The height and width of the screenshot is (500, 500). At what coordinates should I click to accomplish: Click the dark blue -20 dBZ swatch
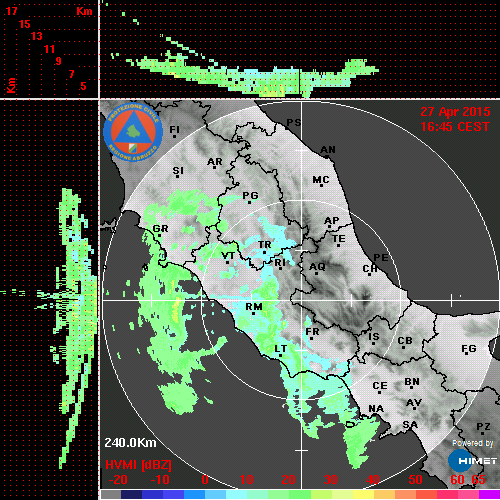(x=132, y=494)
